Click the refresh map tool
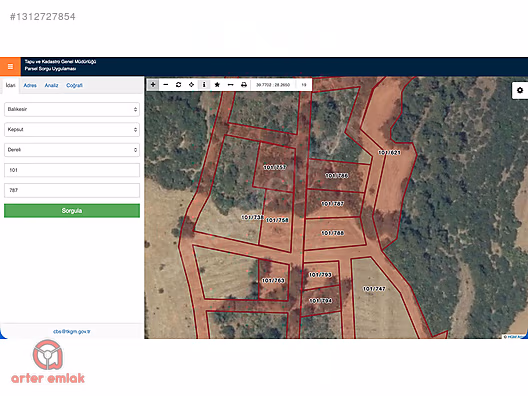 pos(178,85)
